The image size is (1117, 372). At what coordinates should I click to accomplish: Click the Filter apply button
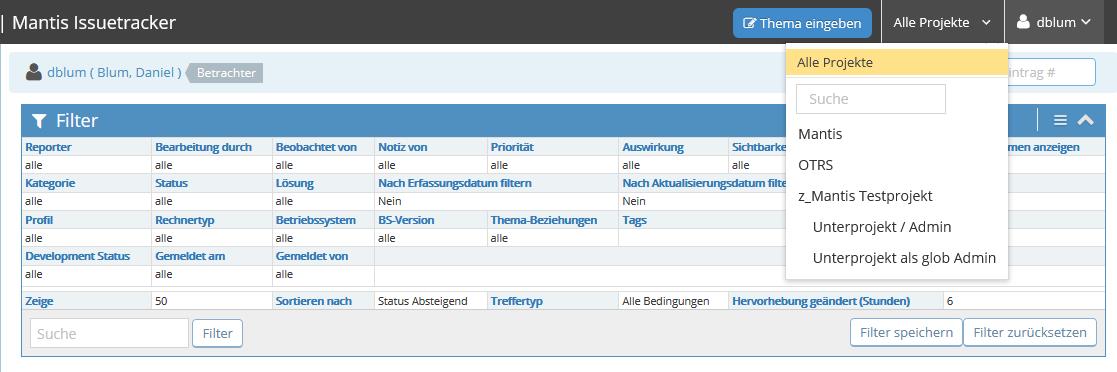[x=217, y=334]
